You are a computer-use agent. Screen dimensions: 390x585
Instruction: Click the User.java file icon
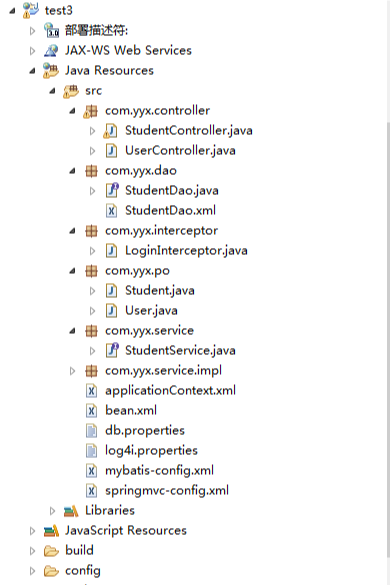point(111,310)
